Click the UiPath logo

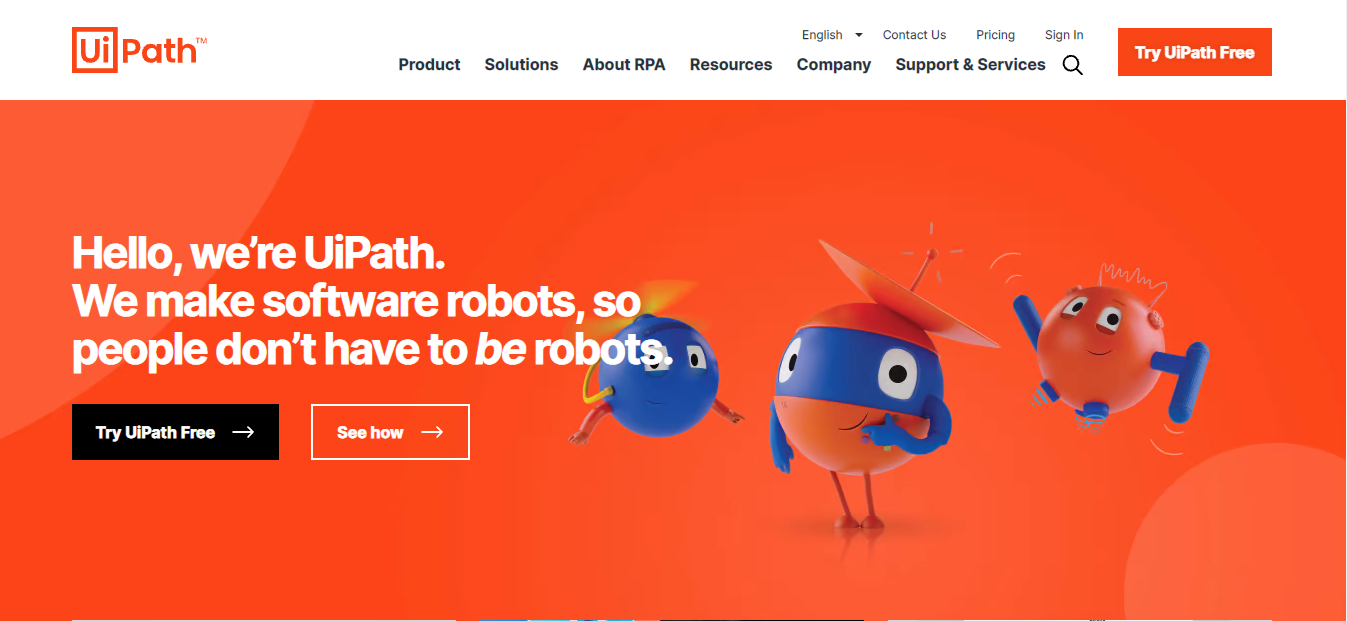point(140,50)
